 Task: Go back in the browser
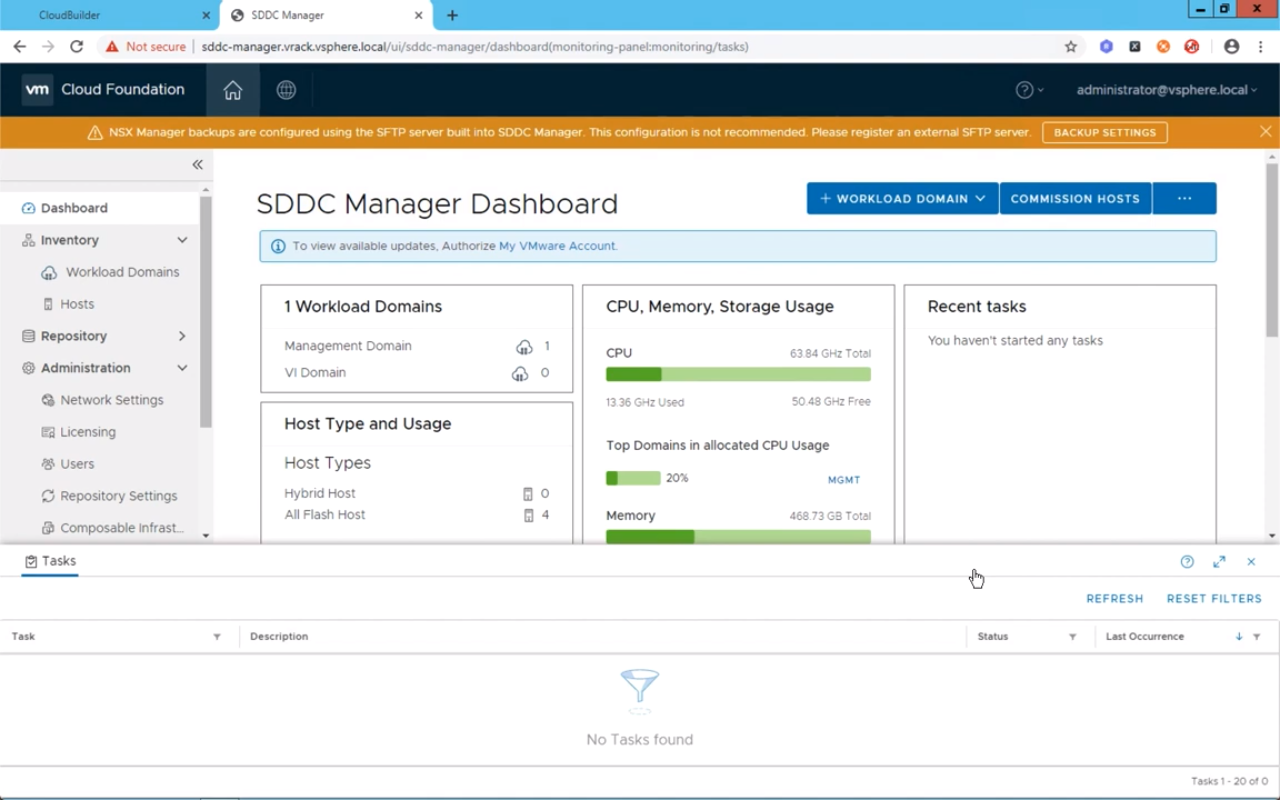19,46
